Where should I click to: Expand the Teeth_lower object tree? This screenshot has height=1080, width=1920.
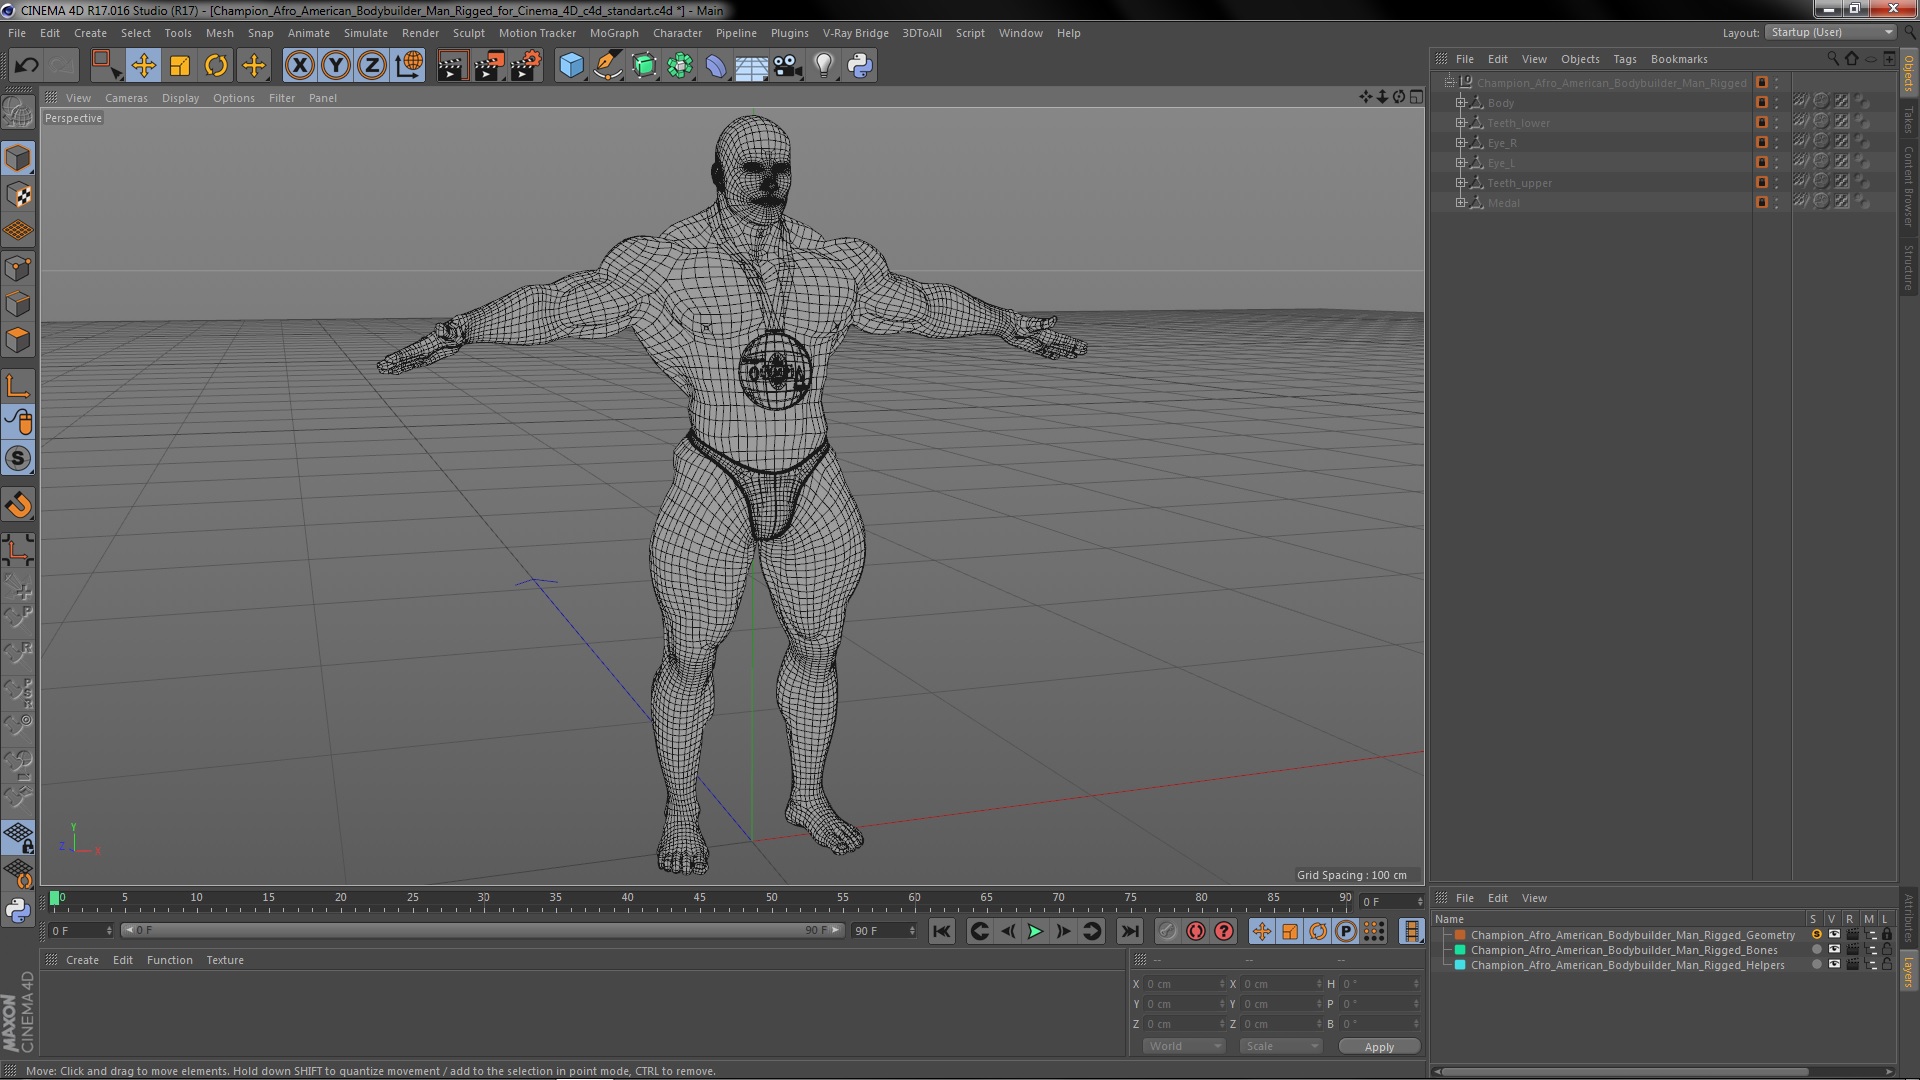(x=1460, y=123)
